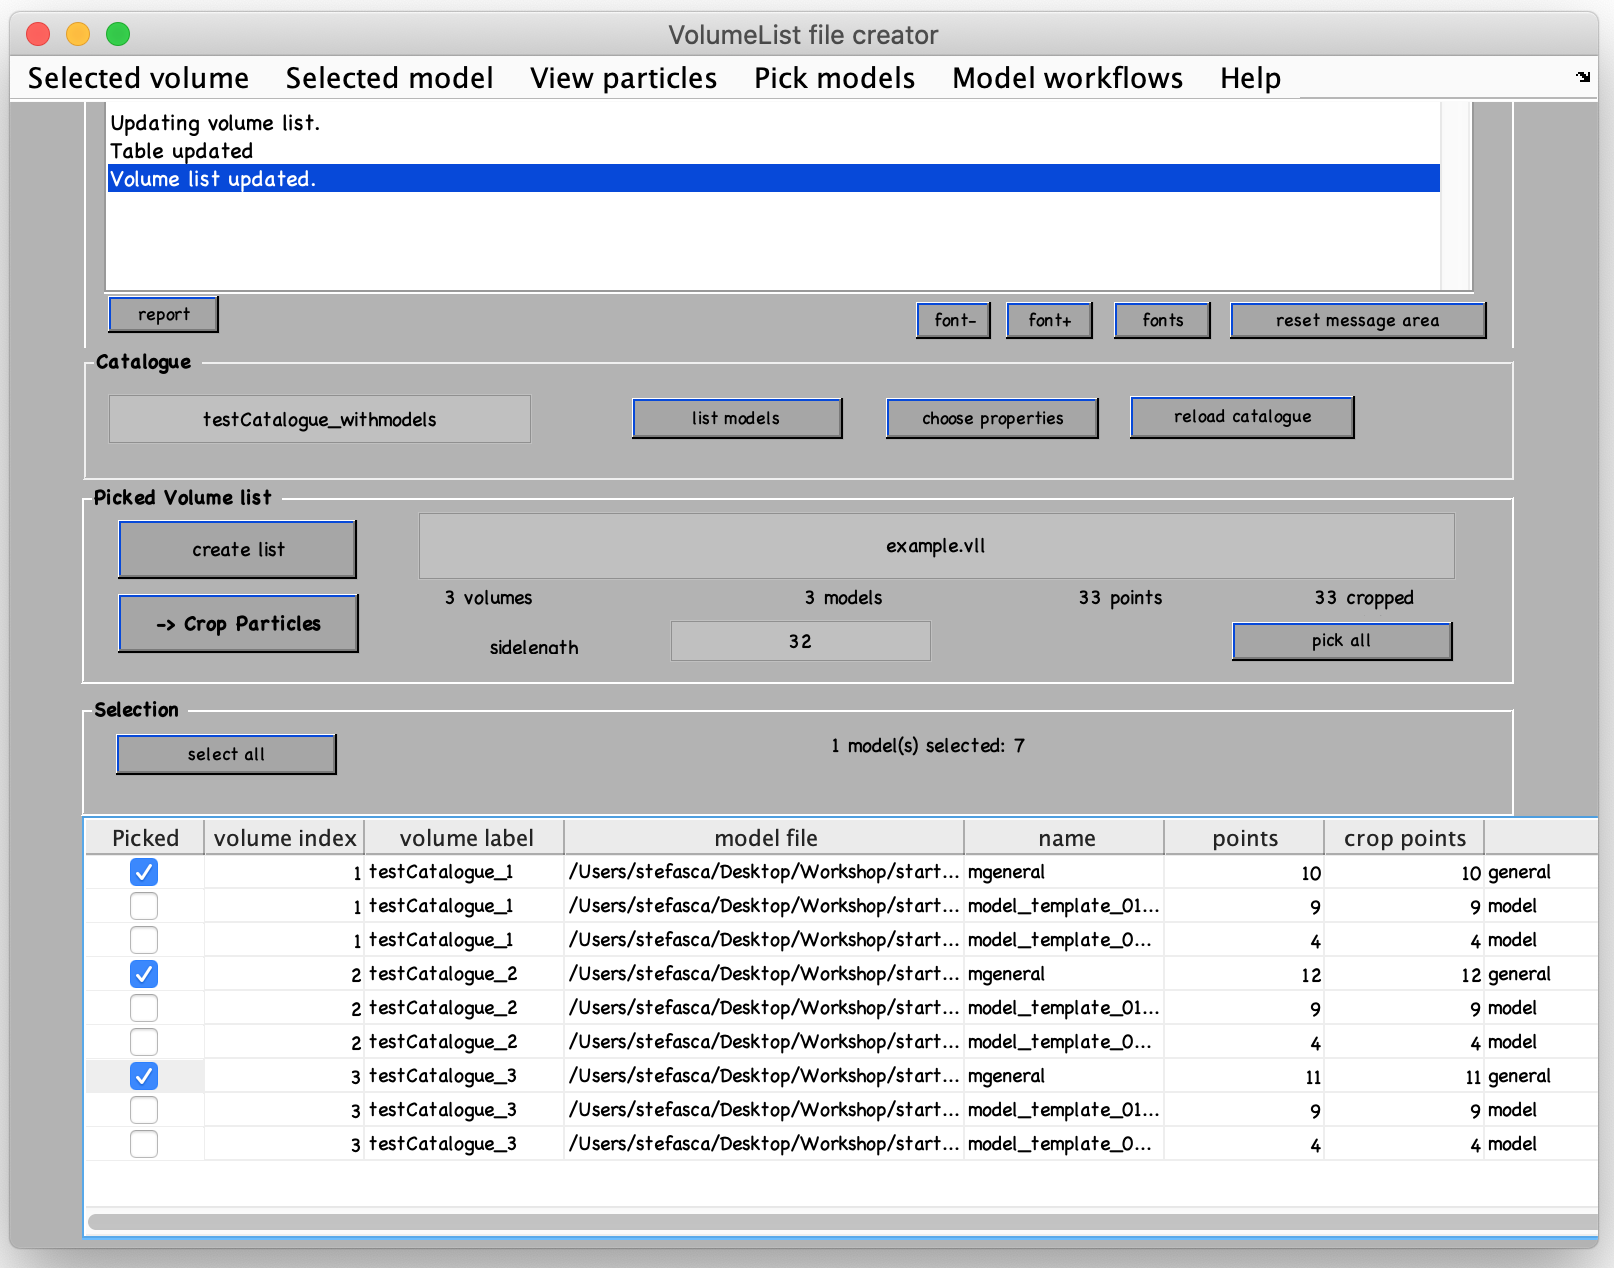
Task: Click the list models button
Action: pos(737,418)
